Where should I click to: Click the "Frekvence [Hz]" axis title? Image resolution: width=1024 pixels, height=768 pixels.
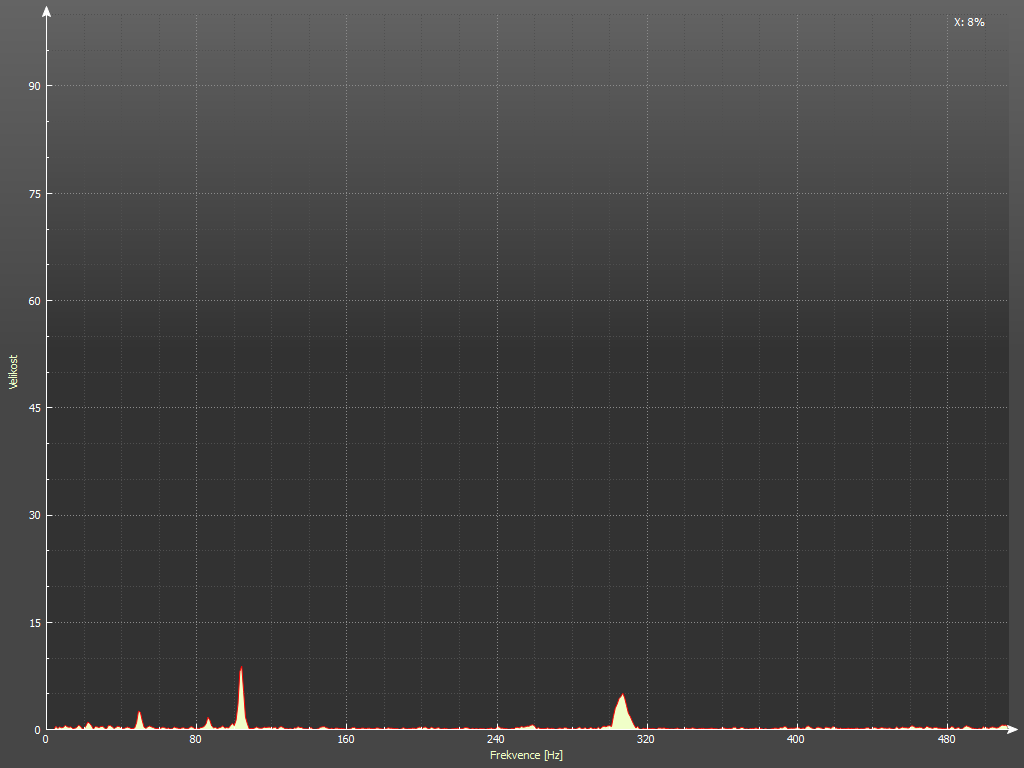click(x=526, y=755)
